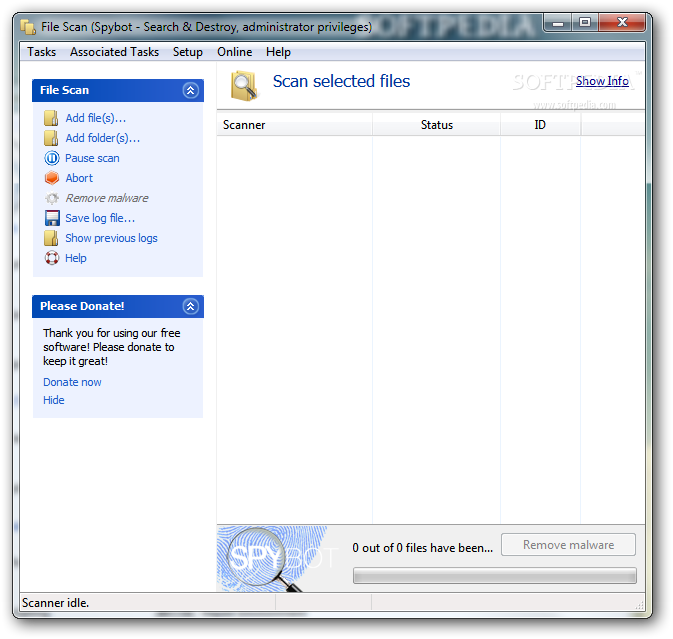Screen dimensions: 673x639
Task: Open the Setup menu
Action: [188, 52]
